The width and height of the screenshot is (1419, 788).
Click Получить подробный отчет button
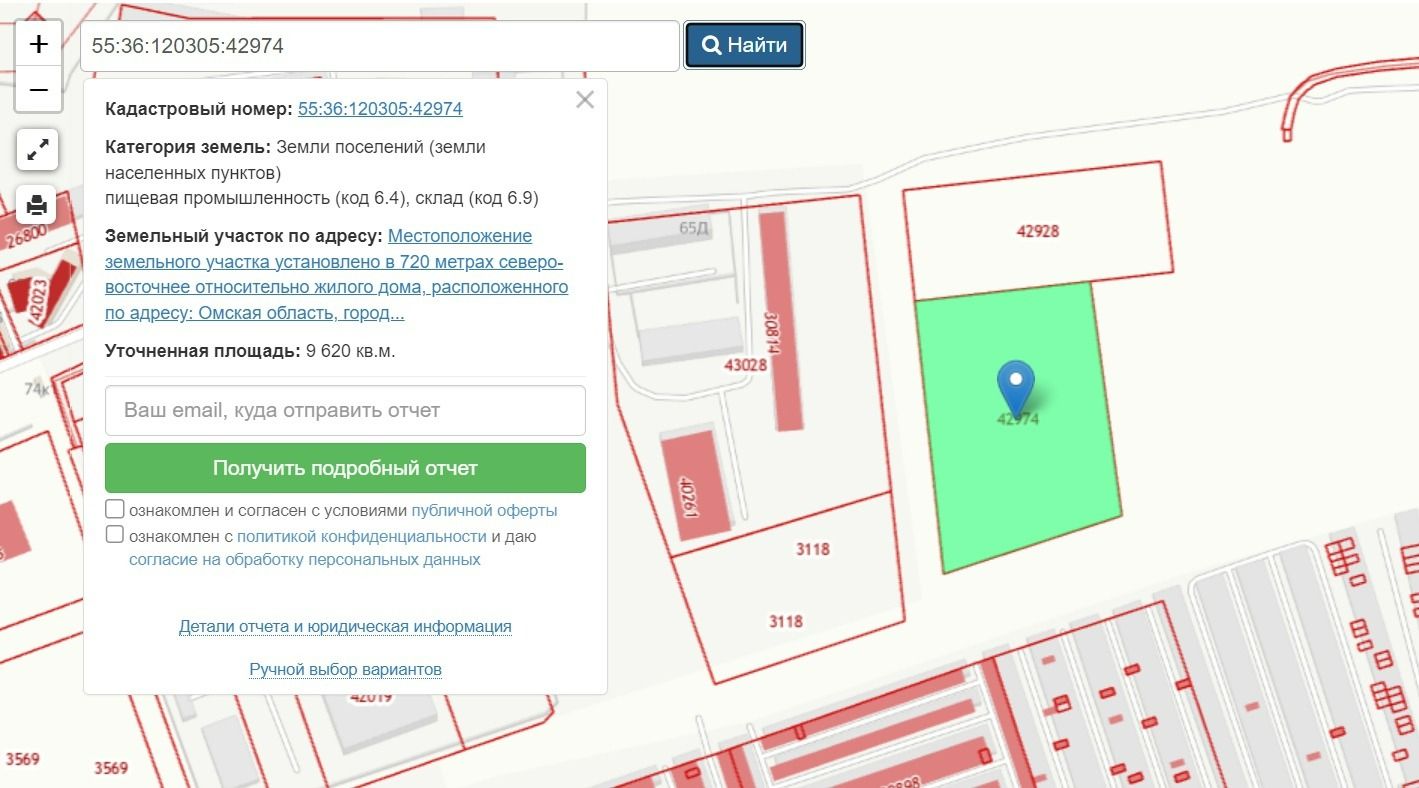(345, 468)
